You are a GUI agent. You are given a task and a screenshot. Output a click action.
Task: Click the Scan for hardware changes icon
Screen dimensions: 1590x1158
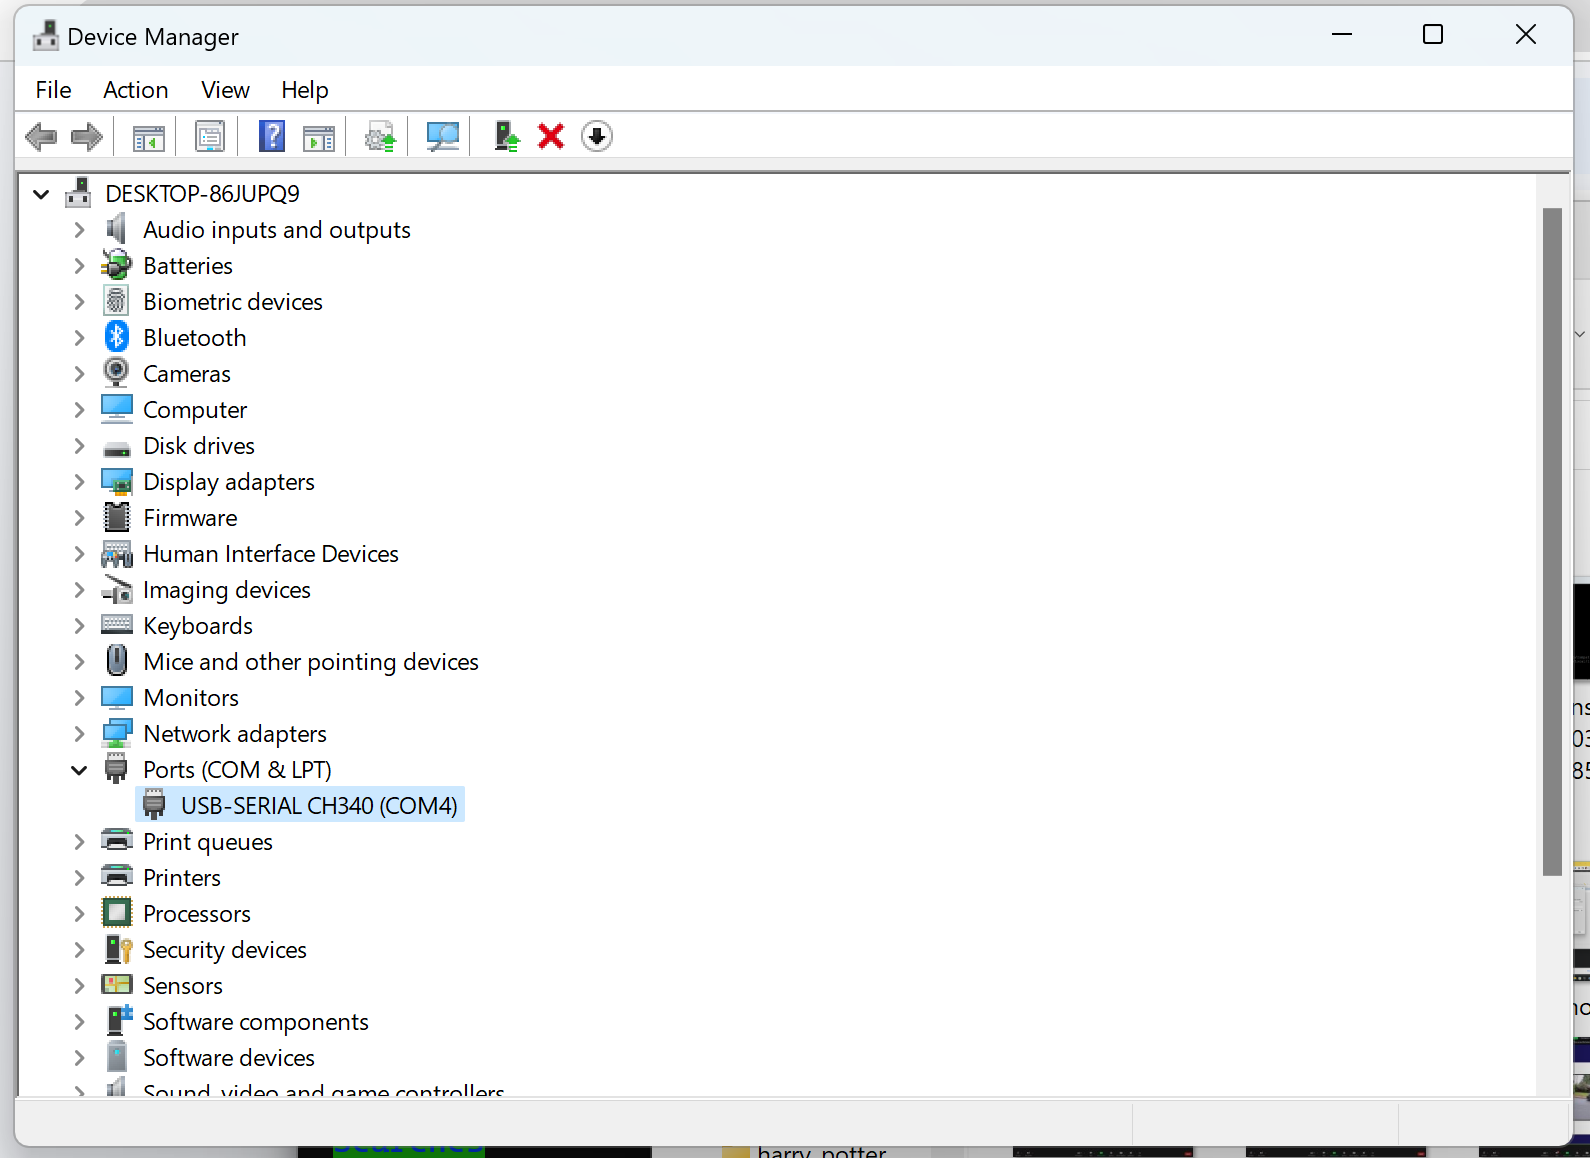(442, 137)
